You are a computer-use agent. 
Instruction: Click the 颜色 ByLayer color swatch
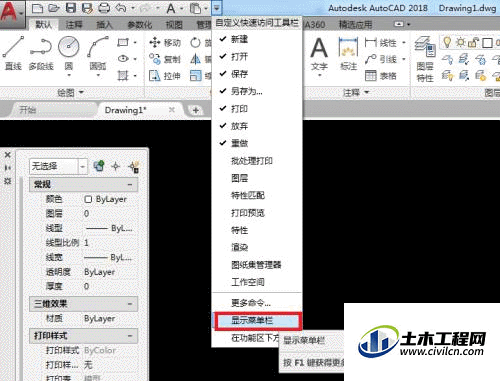coord(88,199)
